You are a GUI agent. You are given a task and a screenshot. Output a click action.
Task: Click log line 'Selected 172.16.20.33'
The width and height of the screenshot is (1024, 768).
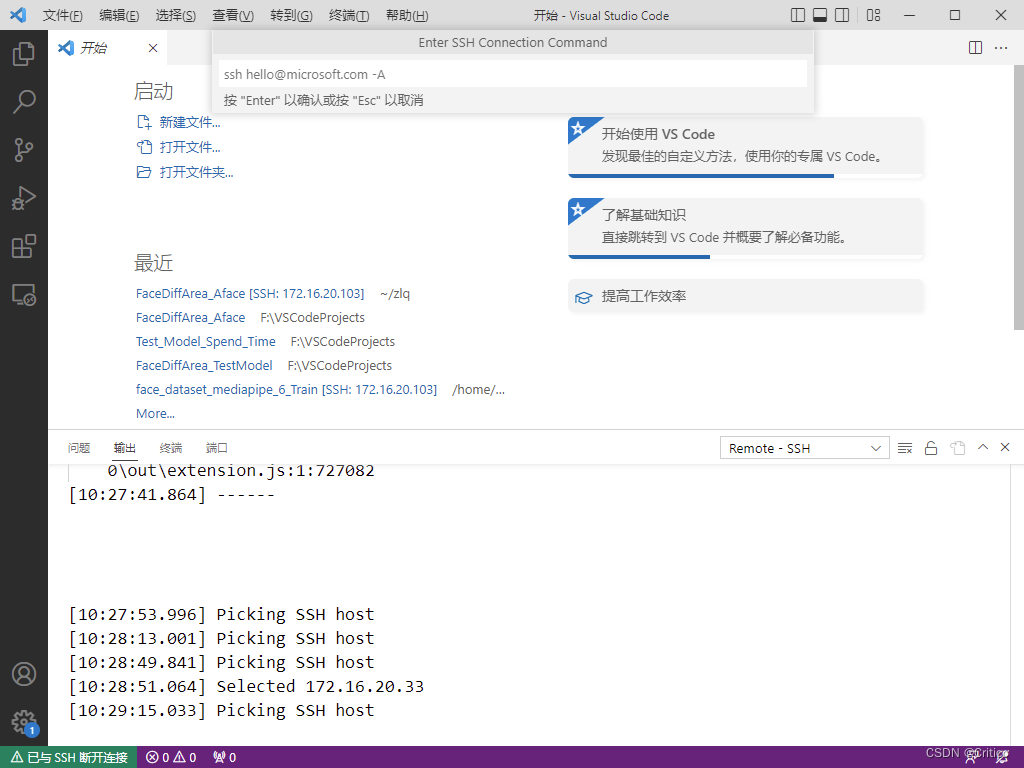[x=320, y=686]
